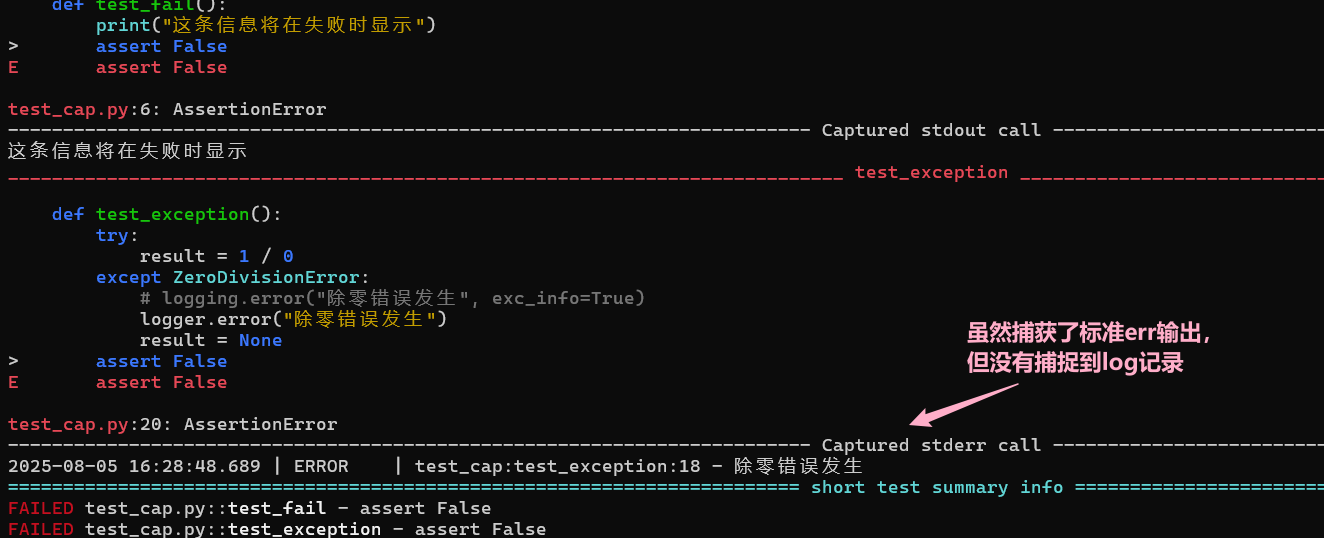Screen dimensions: 1324x538
Task: Click the 'result = 1 / 0' line
Action: 217,256
